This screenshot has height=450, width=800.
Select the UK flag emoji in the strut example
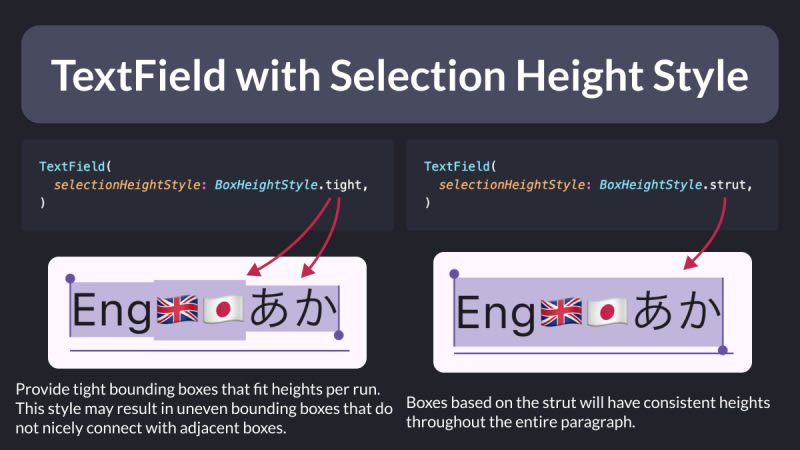click(x=562, y=314)
